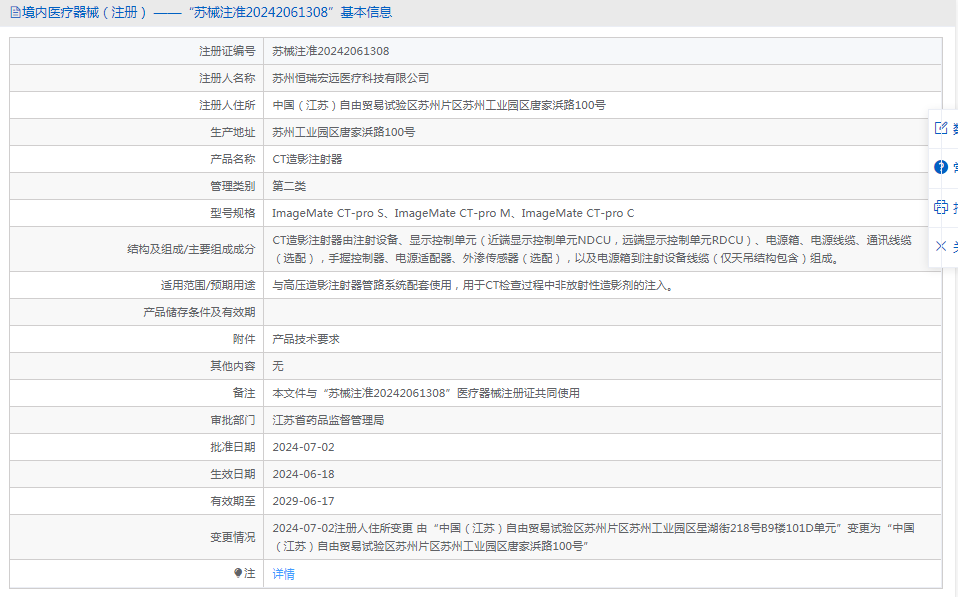Click the 注册证编号 row label
Viewport: 958px width, 597px height.
(227, 51)
